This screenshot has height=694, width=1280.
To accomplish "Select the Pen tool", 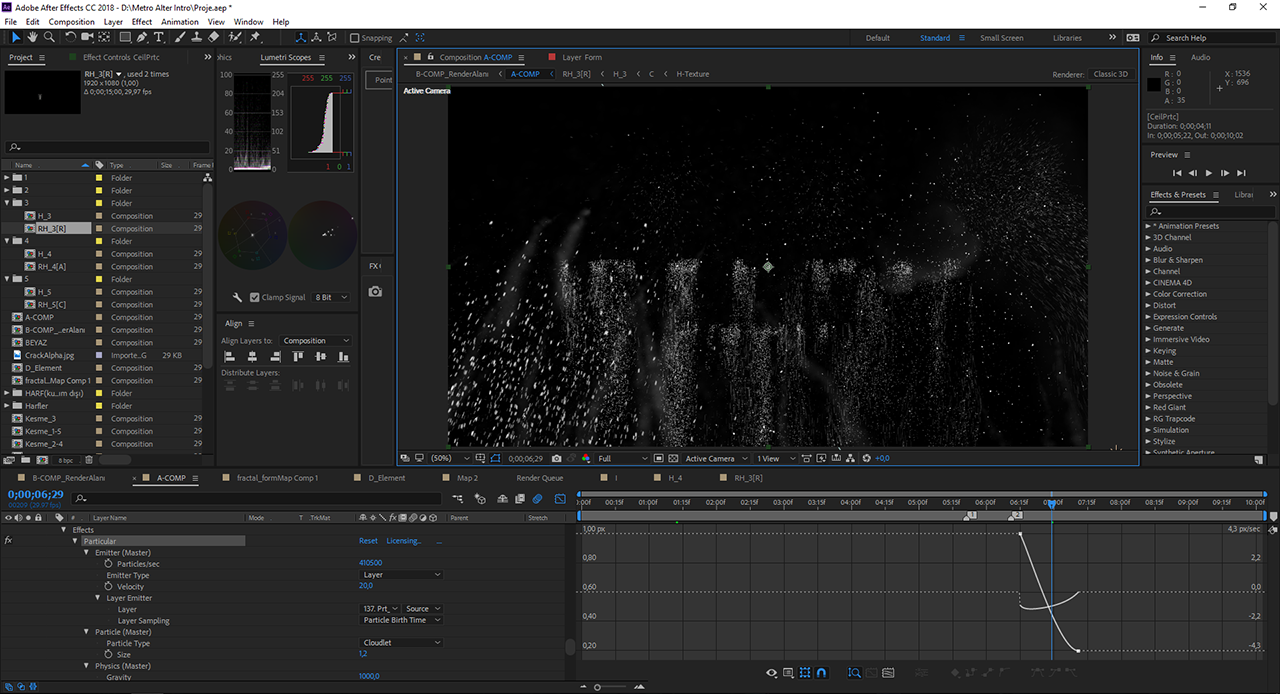I will pyautogui.click(x=142, y=37).
